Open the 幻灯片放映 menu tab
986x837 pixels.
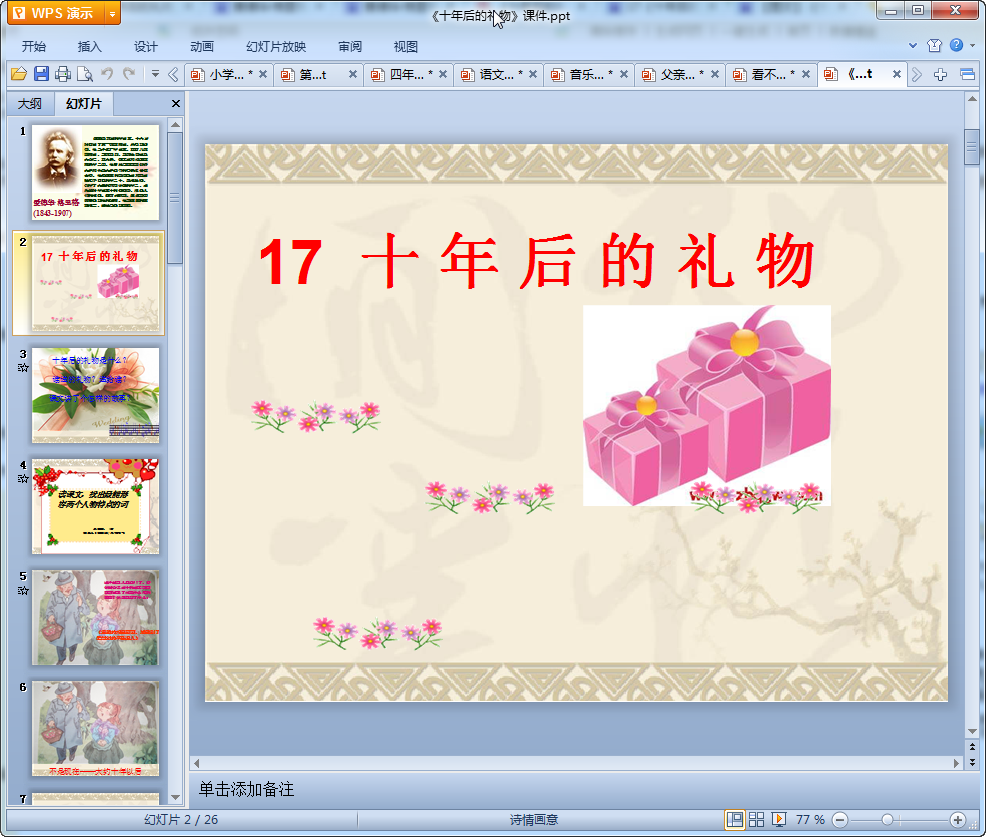pyautogui.click(x=276, y=46)
